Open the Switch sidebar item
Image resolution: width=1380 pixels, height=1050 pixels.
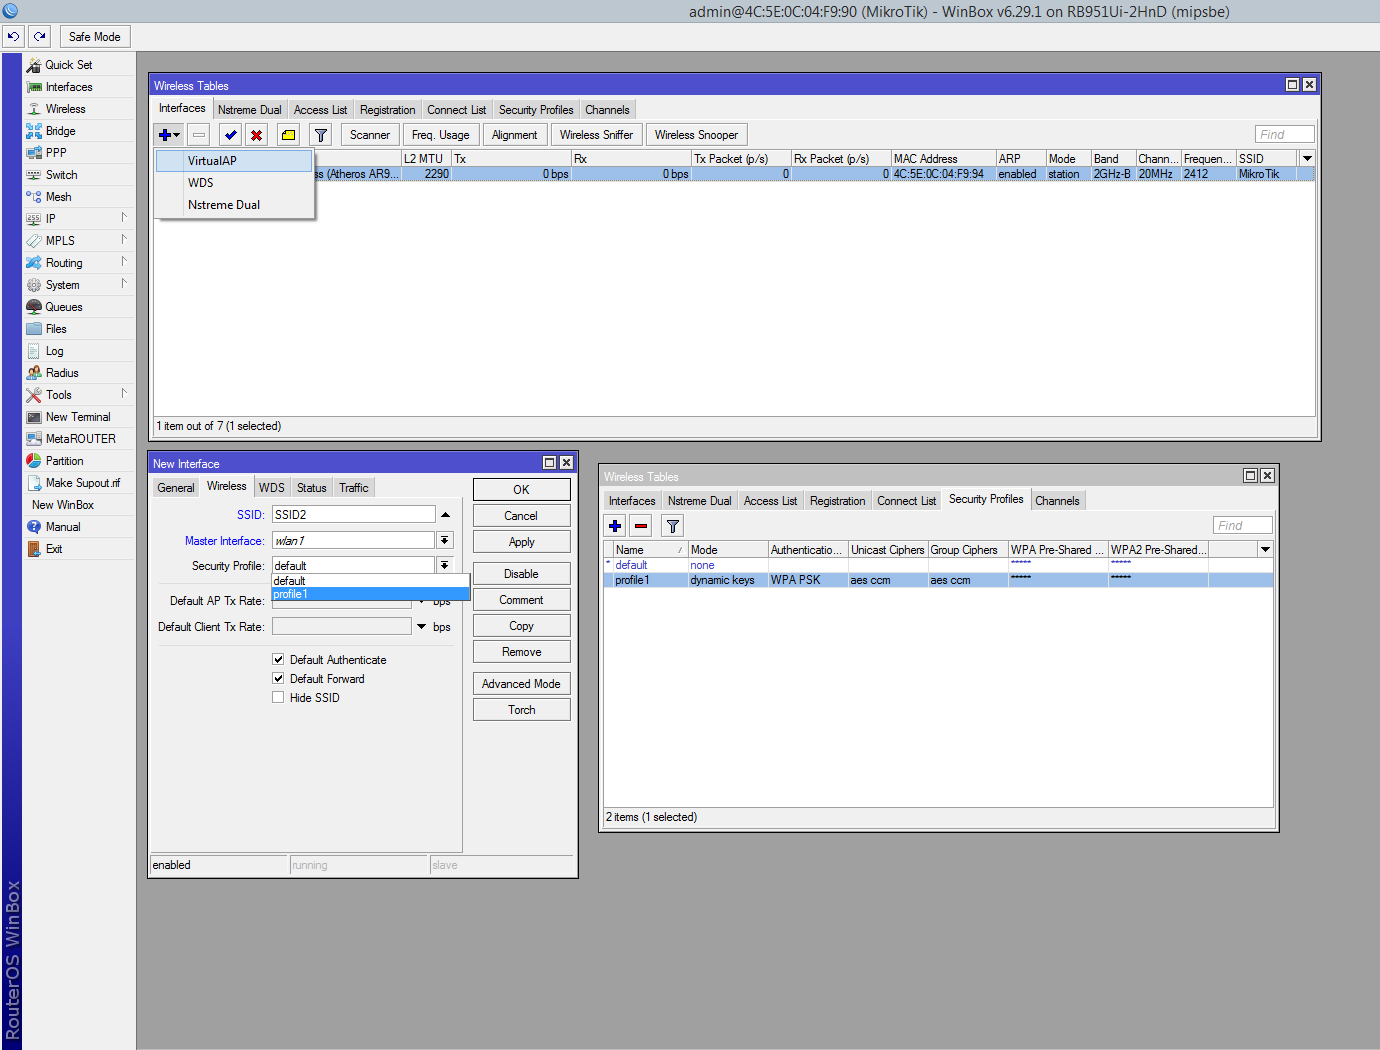coord(61,175)
